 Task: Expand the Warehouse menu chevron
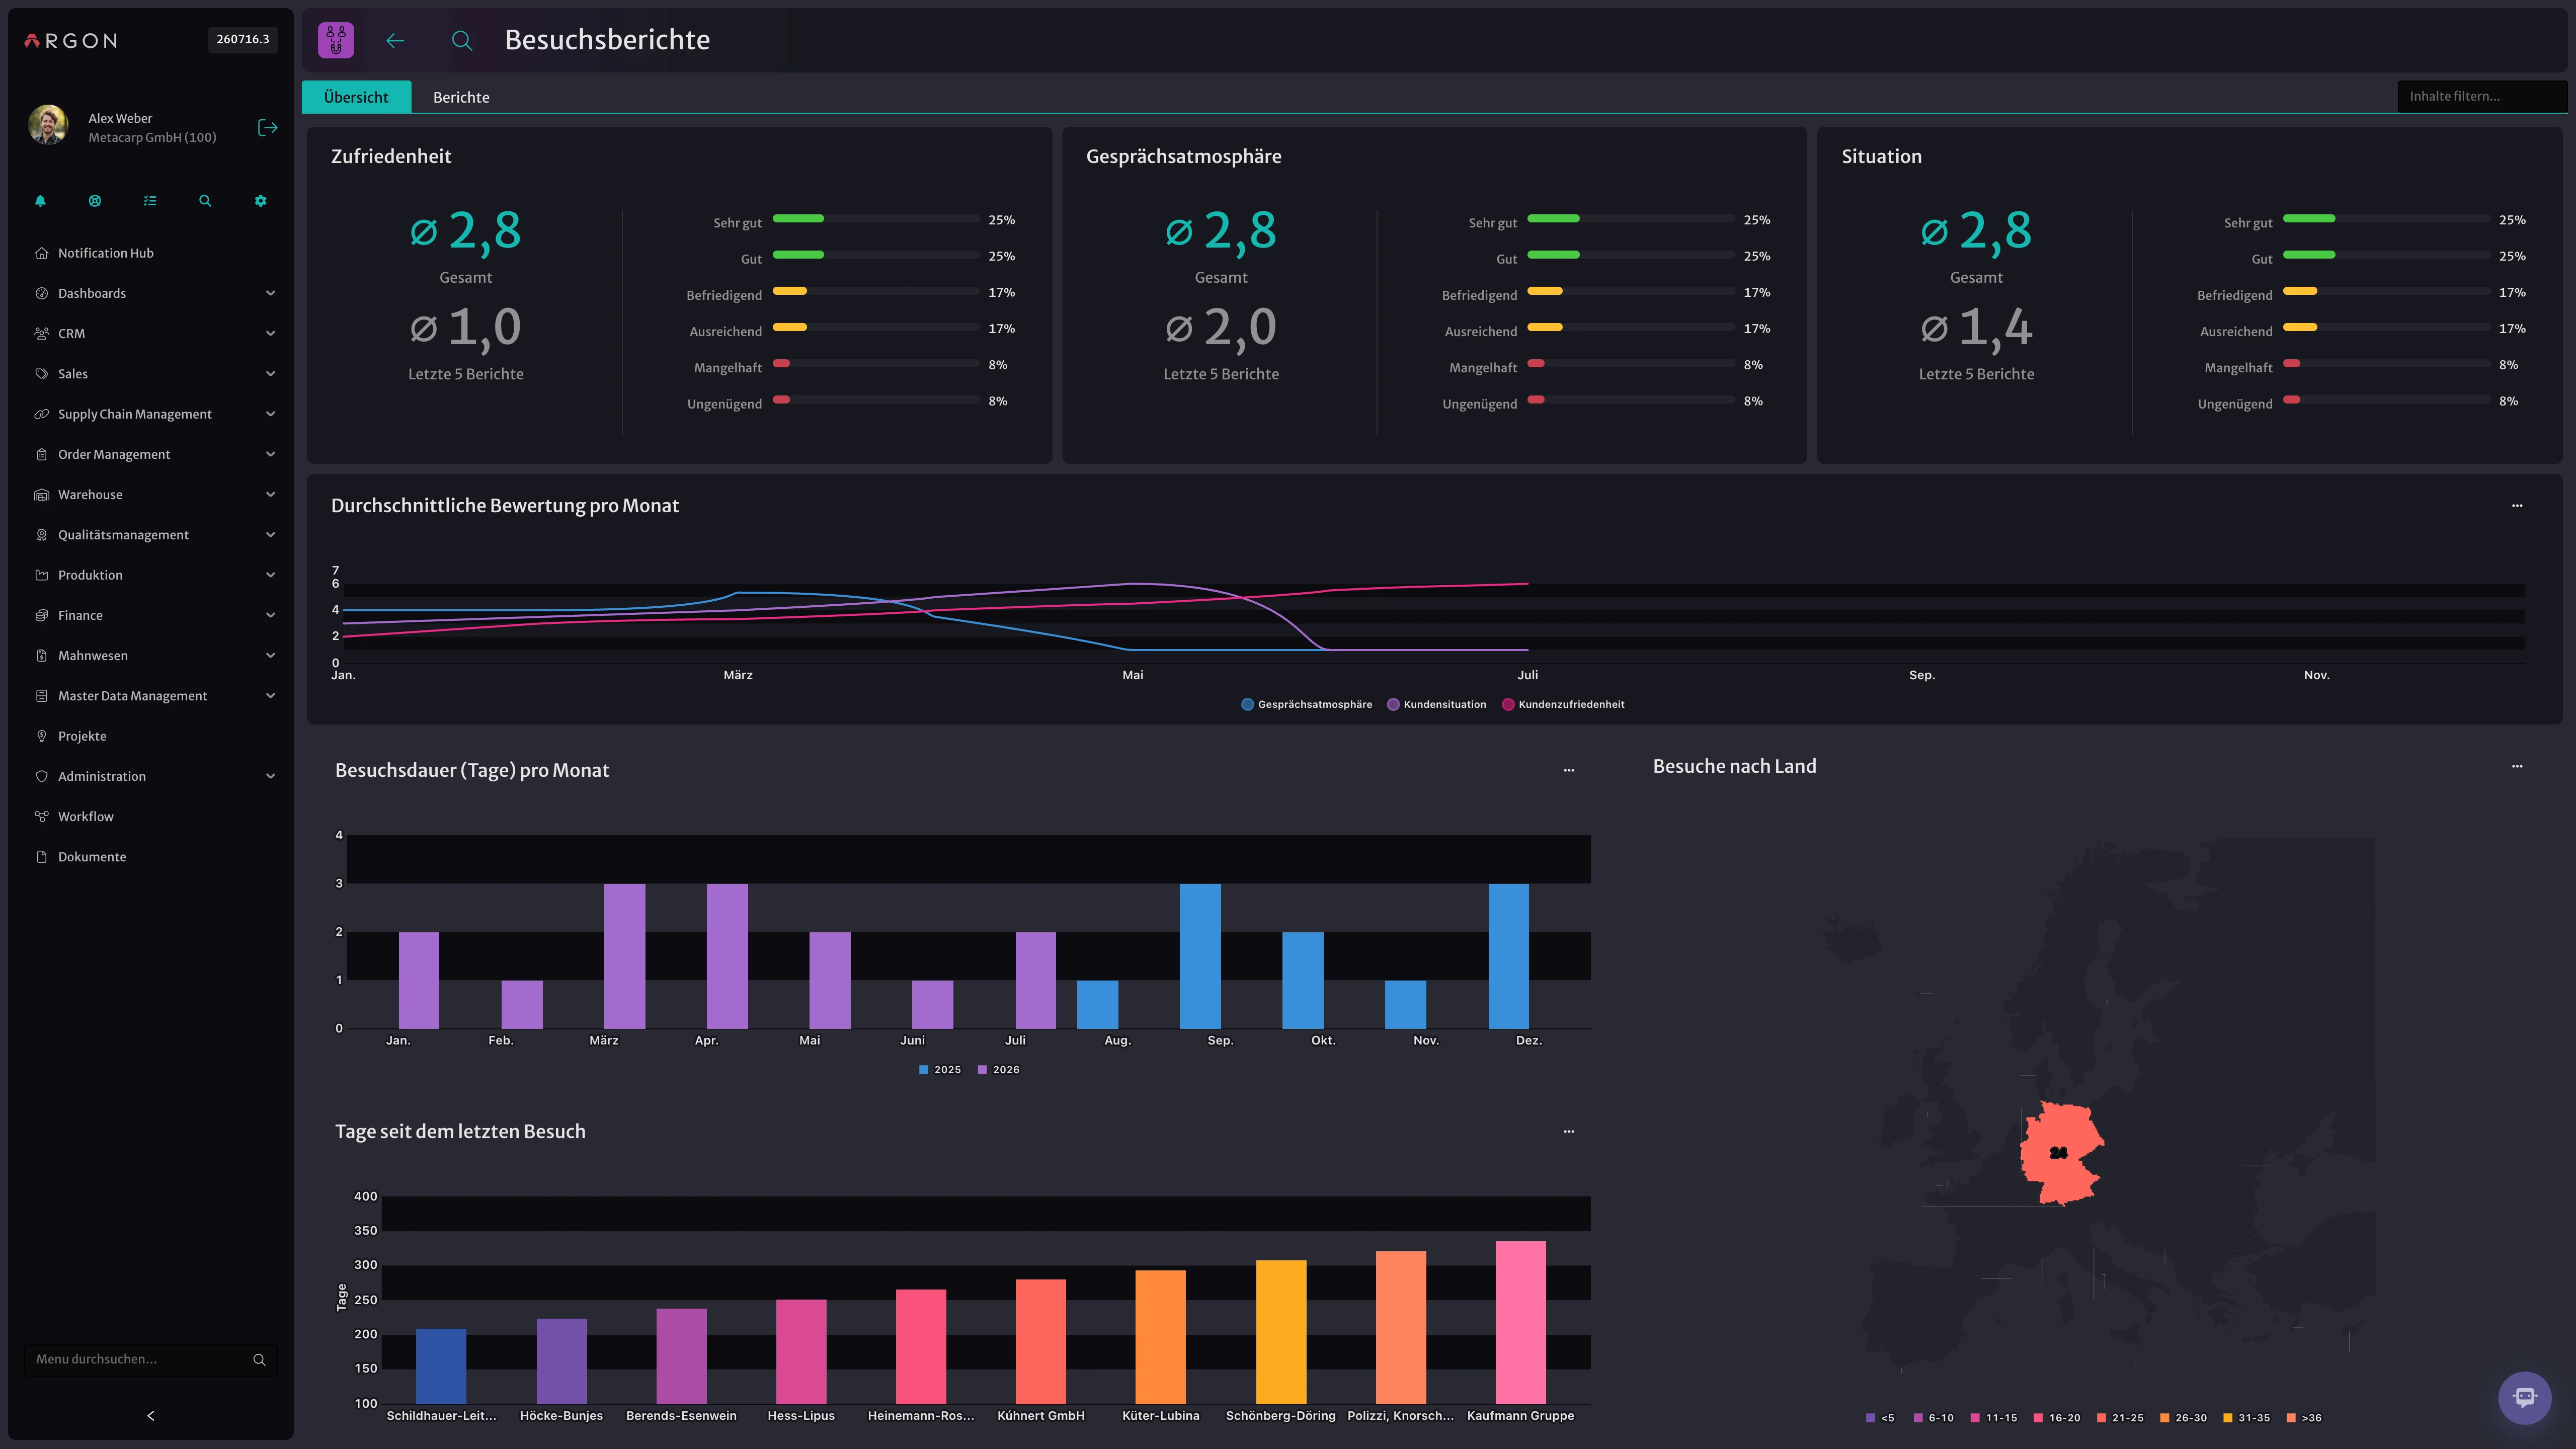pyautogui.click(x=270, y=494)
